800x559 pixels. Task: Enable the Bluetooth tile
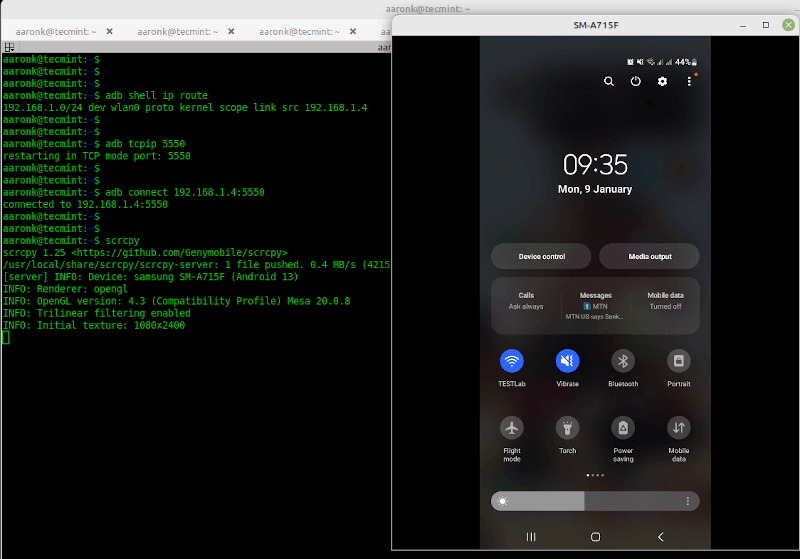[623, 361]
